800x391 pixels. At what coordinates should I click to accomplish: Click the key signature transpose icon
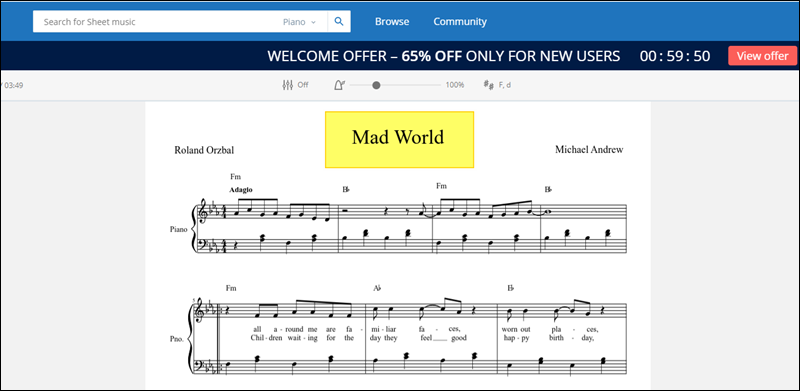pyautogui.click(x=488, y=85)
